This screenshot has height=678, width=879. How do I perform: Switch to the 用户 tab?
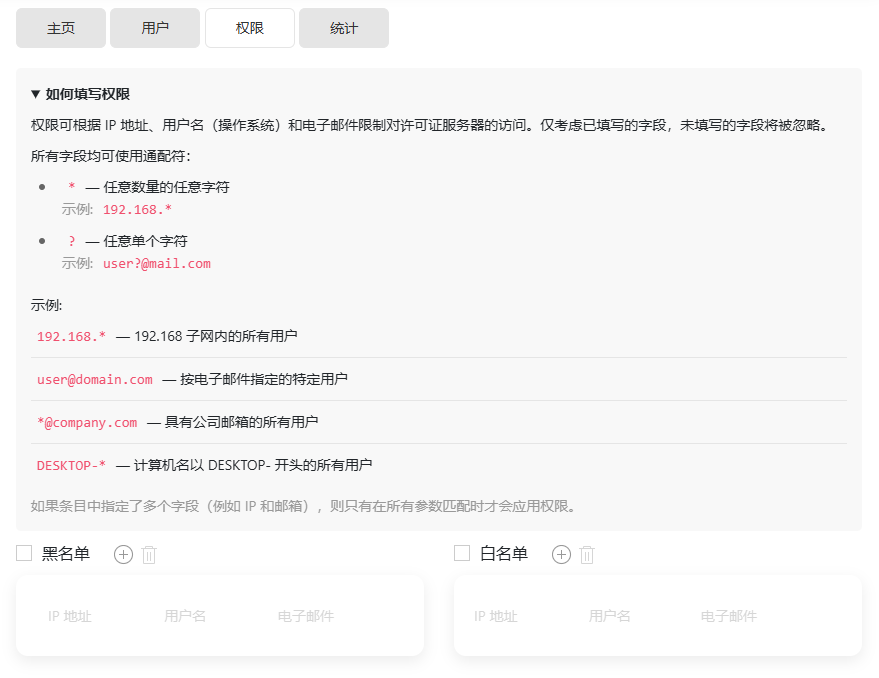click(x=155, y=28)
